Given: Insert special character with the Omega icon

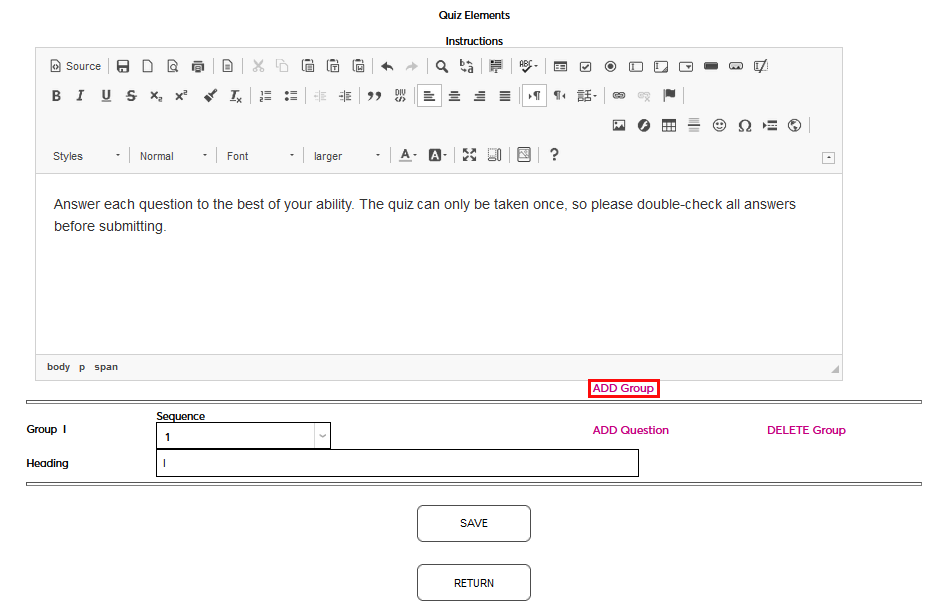Looking at the screenshot, I should tap(744, 126).
